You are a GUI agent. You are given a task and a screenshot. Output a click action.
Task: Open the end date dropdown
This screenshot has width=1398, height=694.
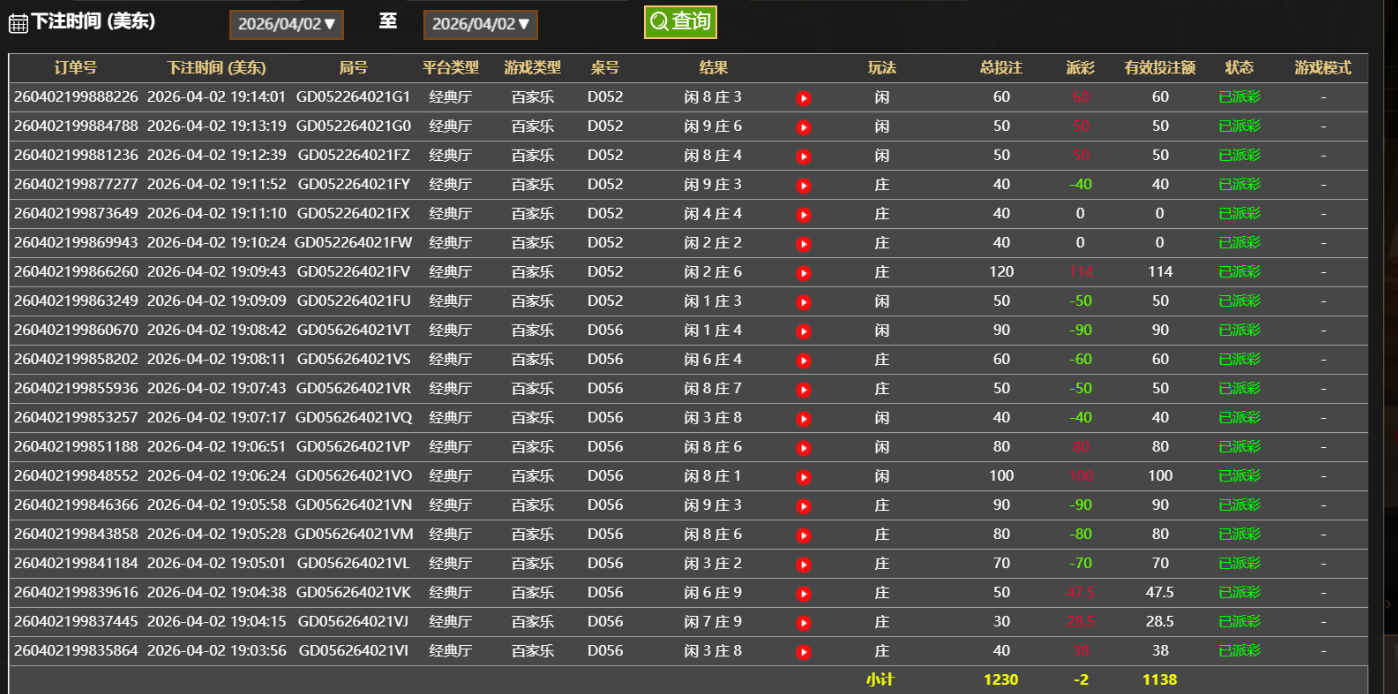pos(480,25)
